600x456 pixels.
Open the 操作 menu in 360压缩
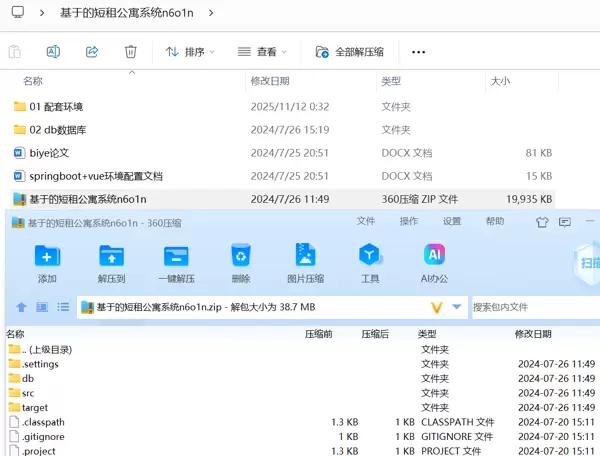409,221
